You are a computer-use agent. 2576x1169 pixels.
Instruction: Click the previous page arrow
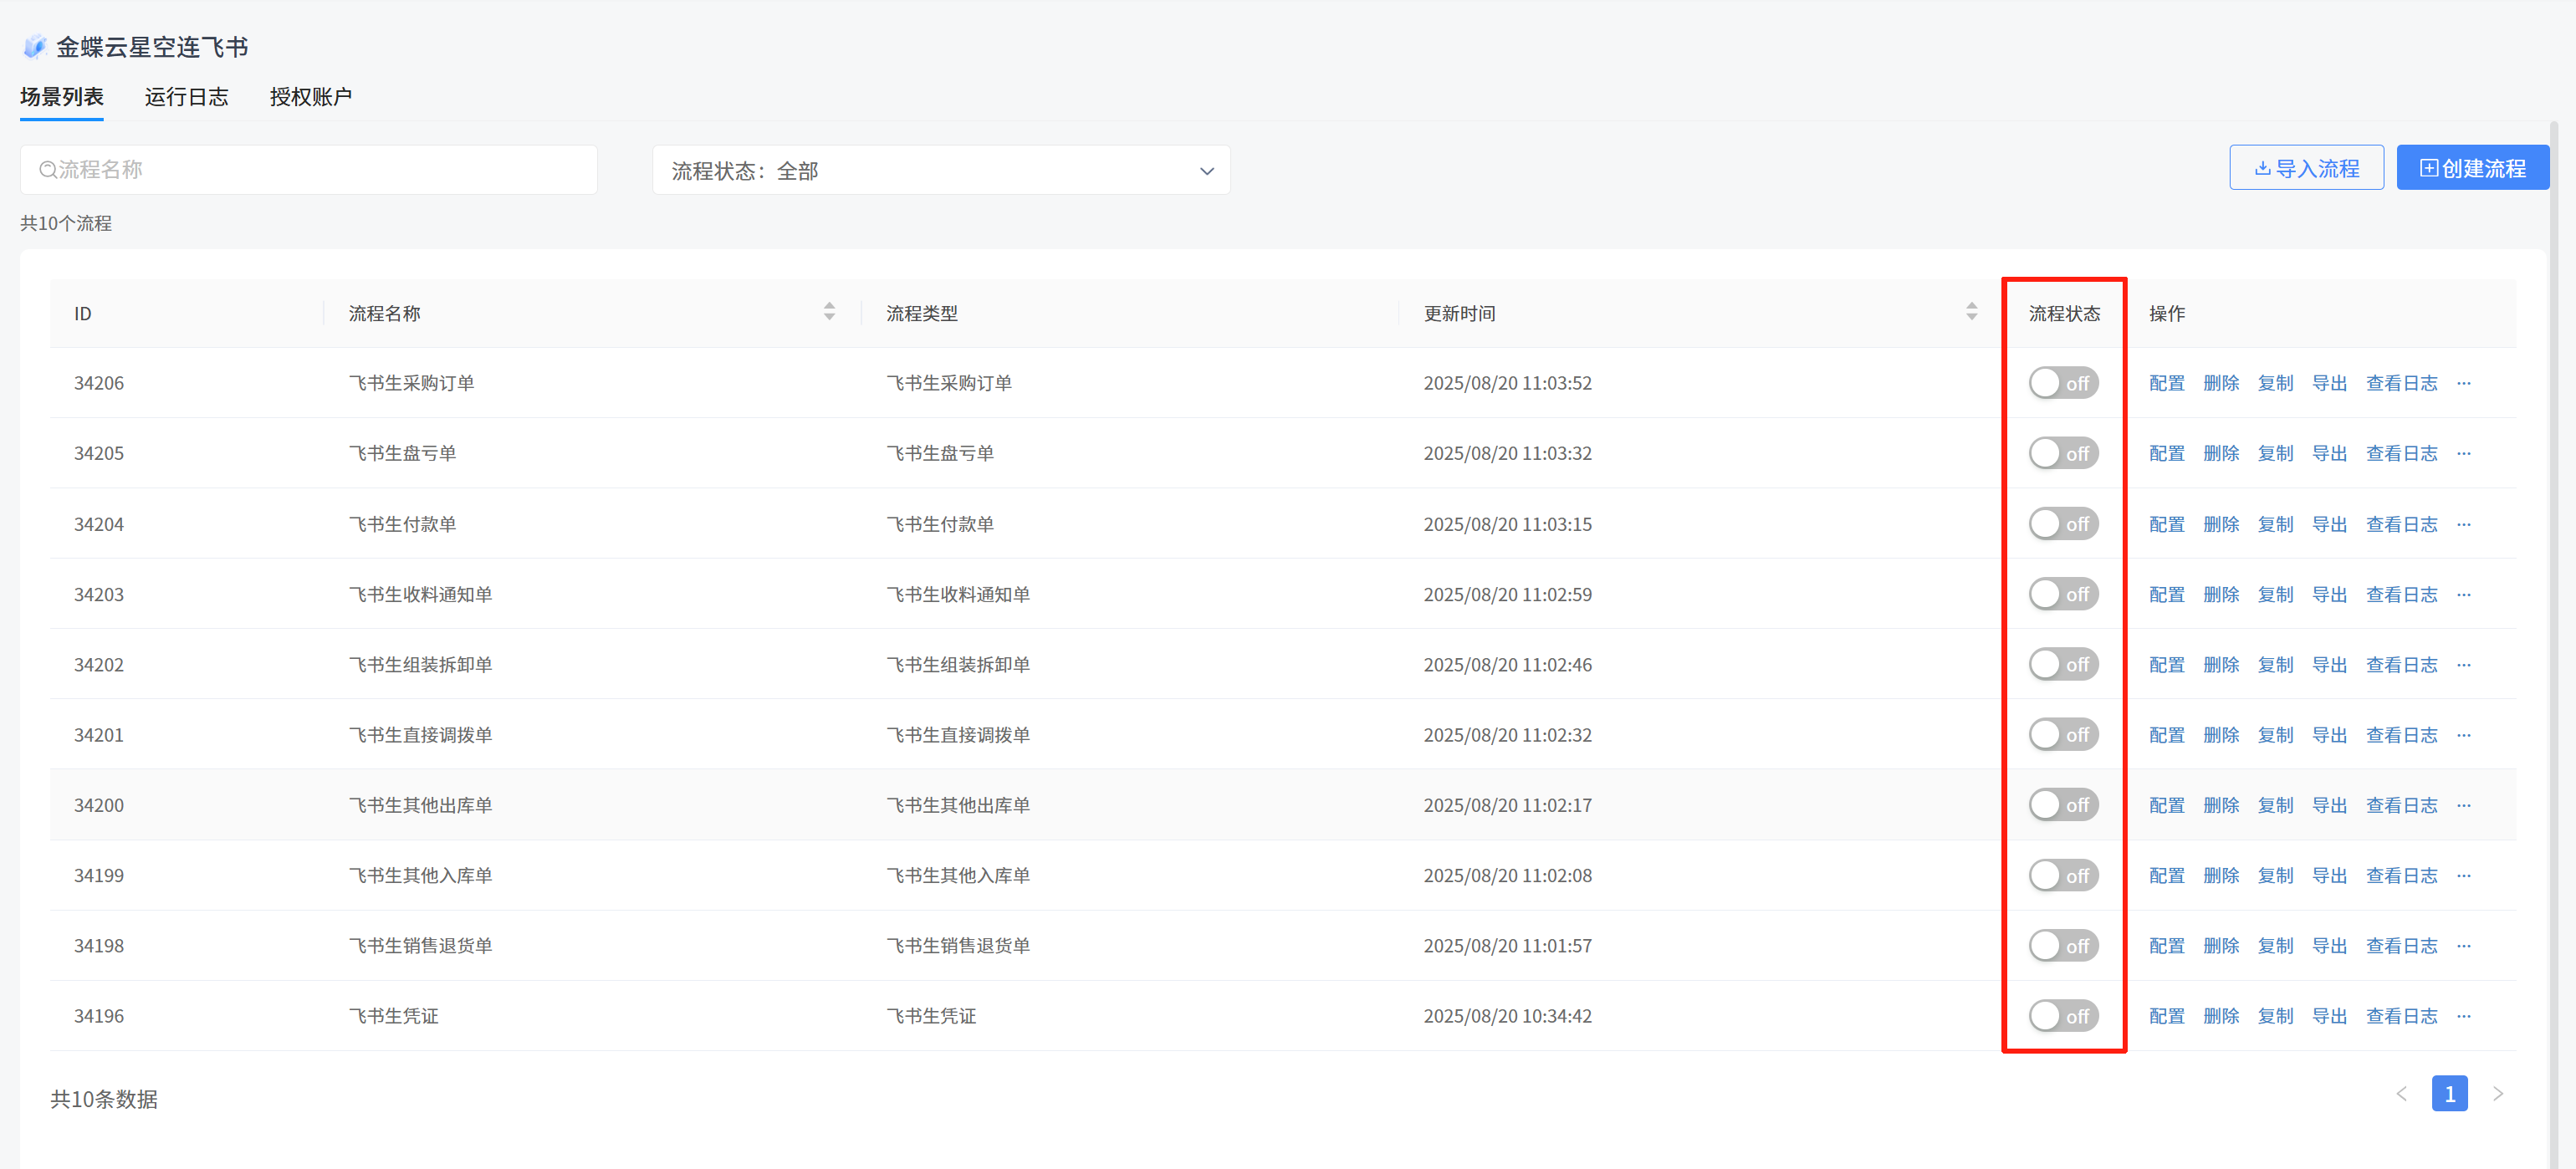(x=2401, y=1093)
